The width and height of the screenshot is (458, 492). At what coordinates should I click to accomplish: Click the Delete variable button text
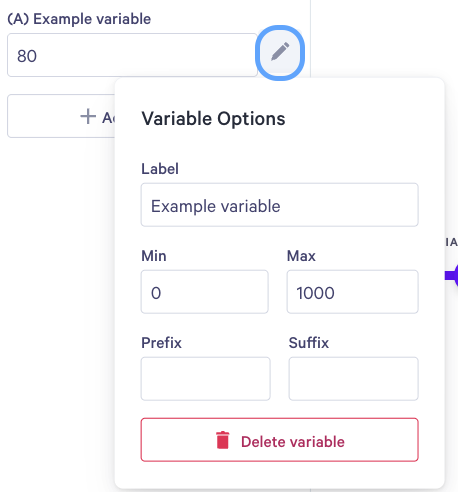tap(293, 442)
